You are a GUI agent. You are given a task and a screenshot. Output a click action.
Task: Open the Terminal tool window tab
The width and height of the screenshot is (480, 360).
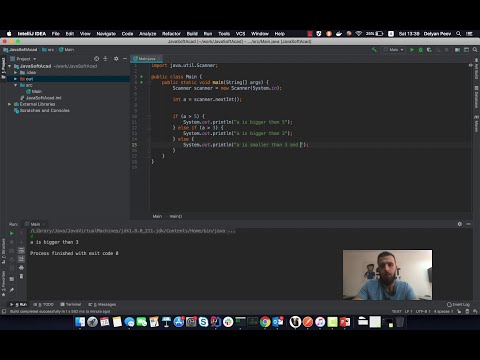(71, 304)
